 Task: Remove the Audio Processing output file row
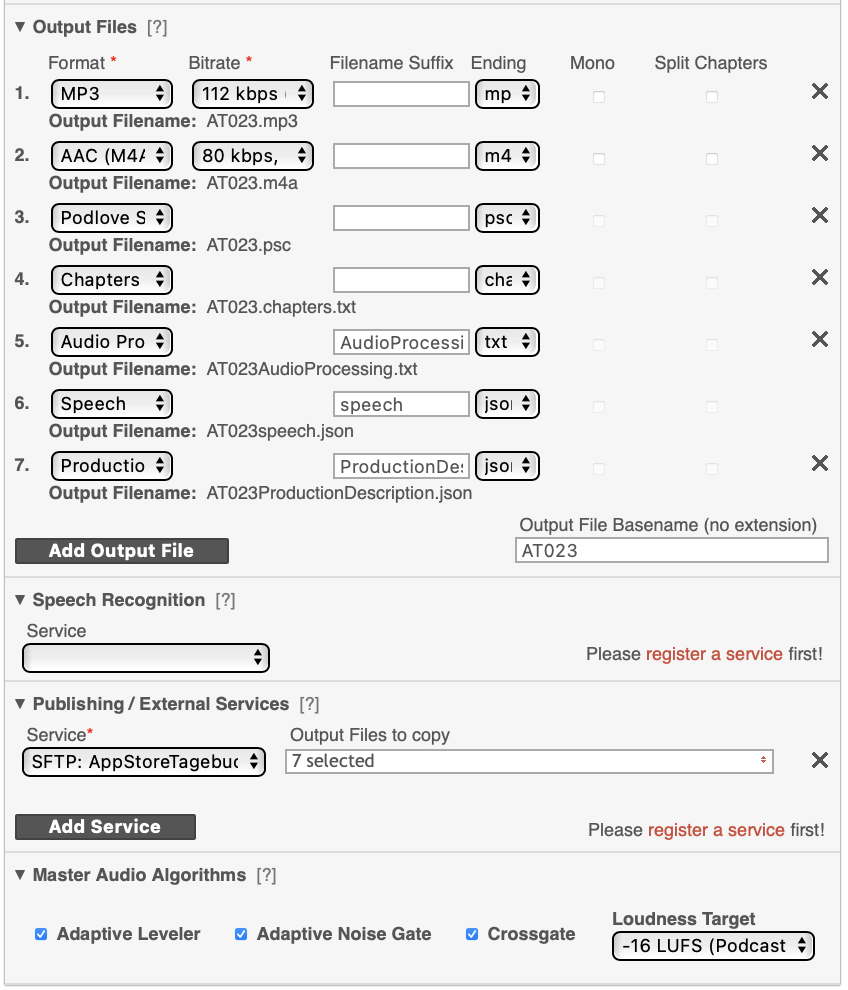[x=820, y=340]
